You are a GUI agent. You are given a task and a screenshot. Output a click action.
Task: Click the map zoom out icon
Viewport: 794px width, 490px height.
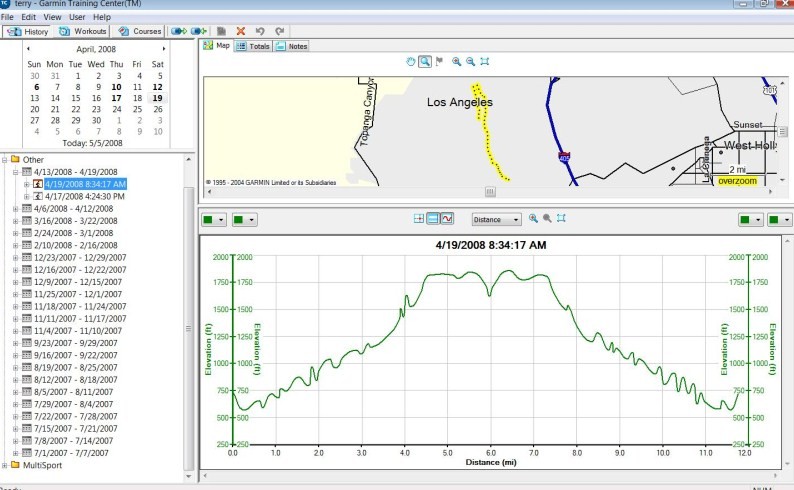coord(470,62)
